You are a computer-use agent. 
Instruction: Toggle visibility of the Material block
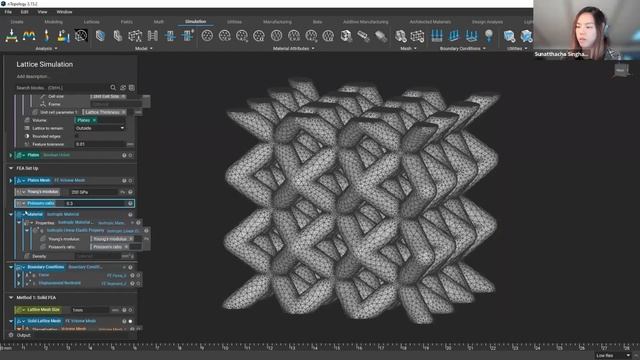click(131, 214)
